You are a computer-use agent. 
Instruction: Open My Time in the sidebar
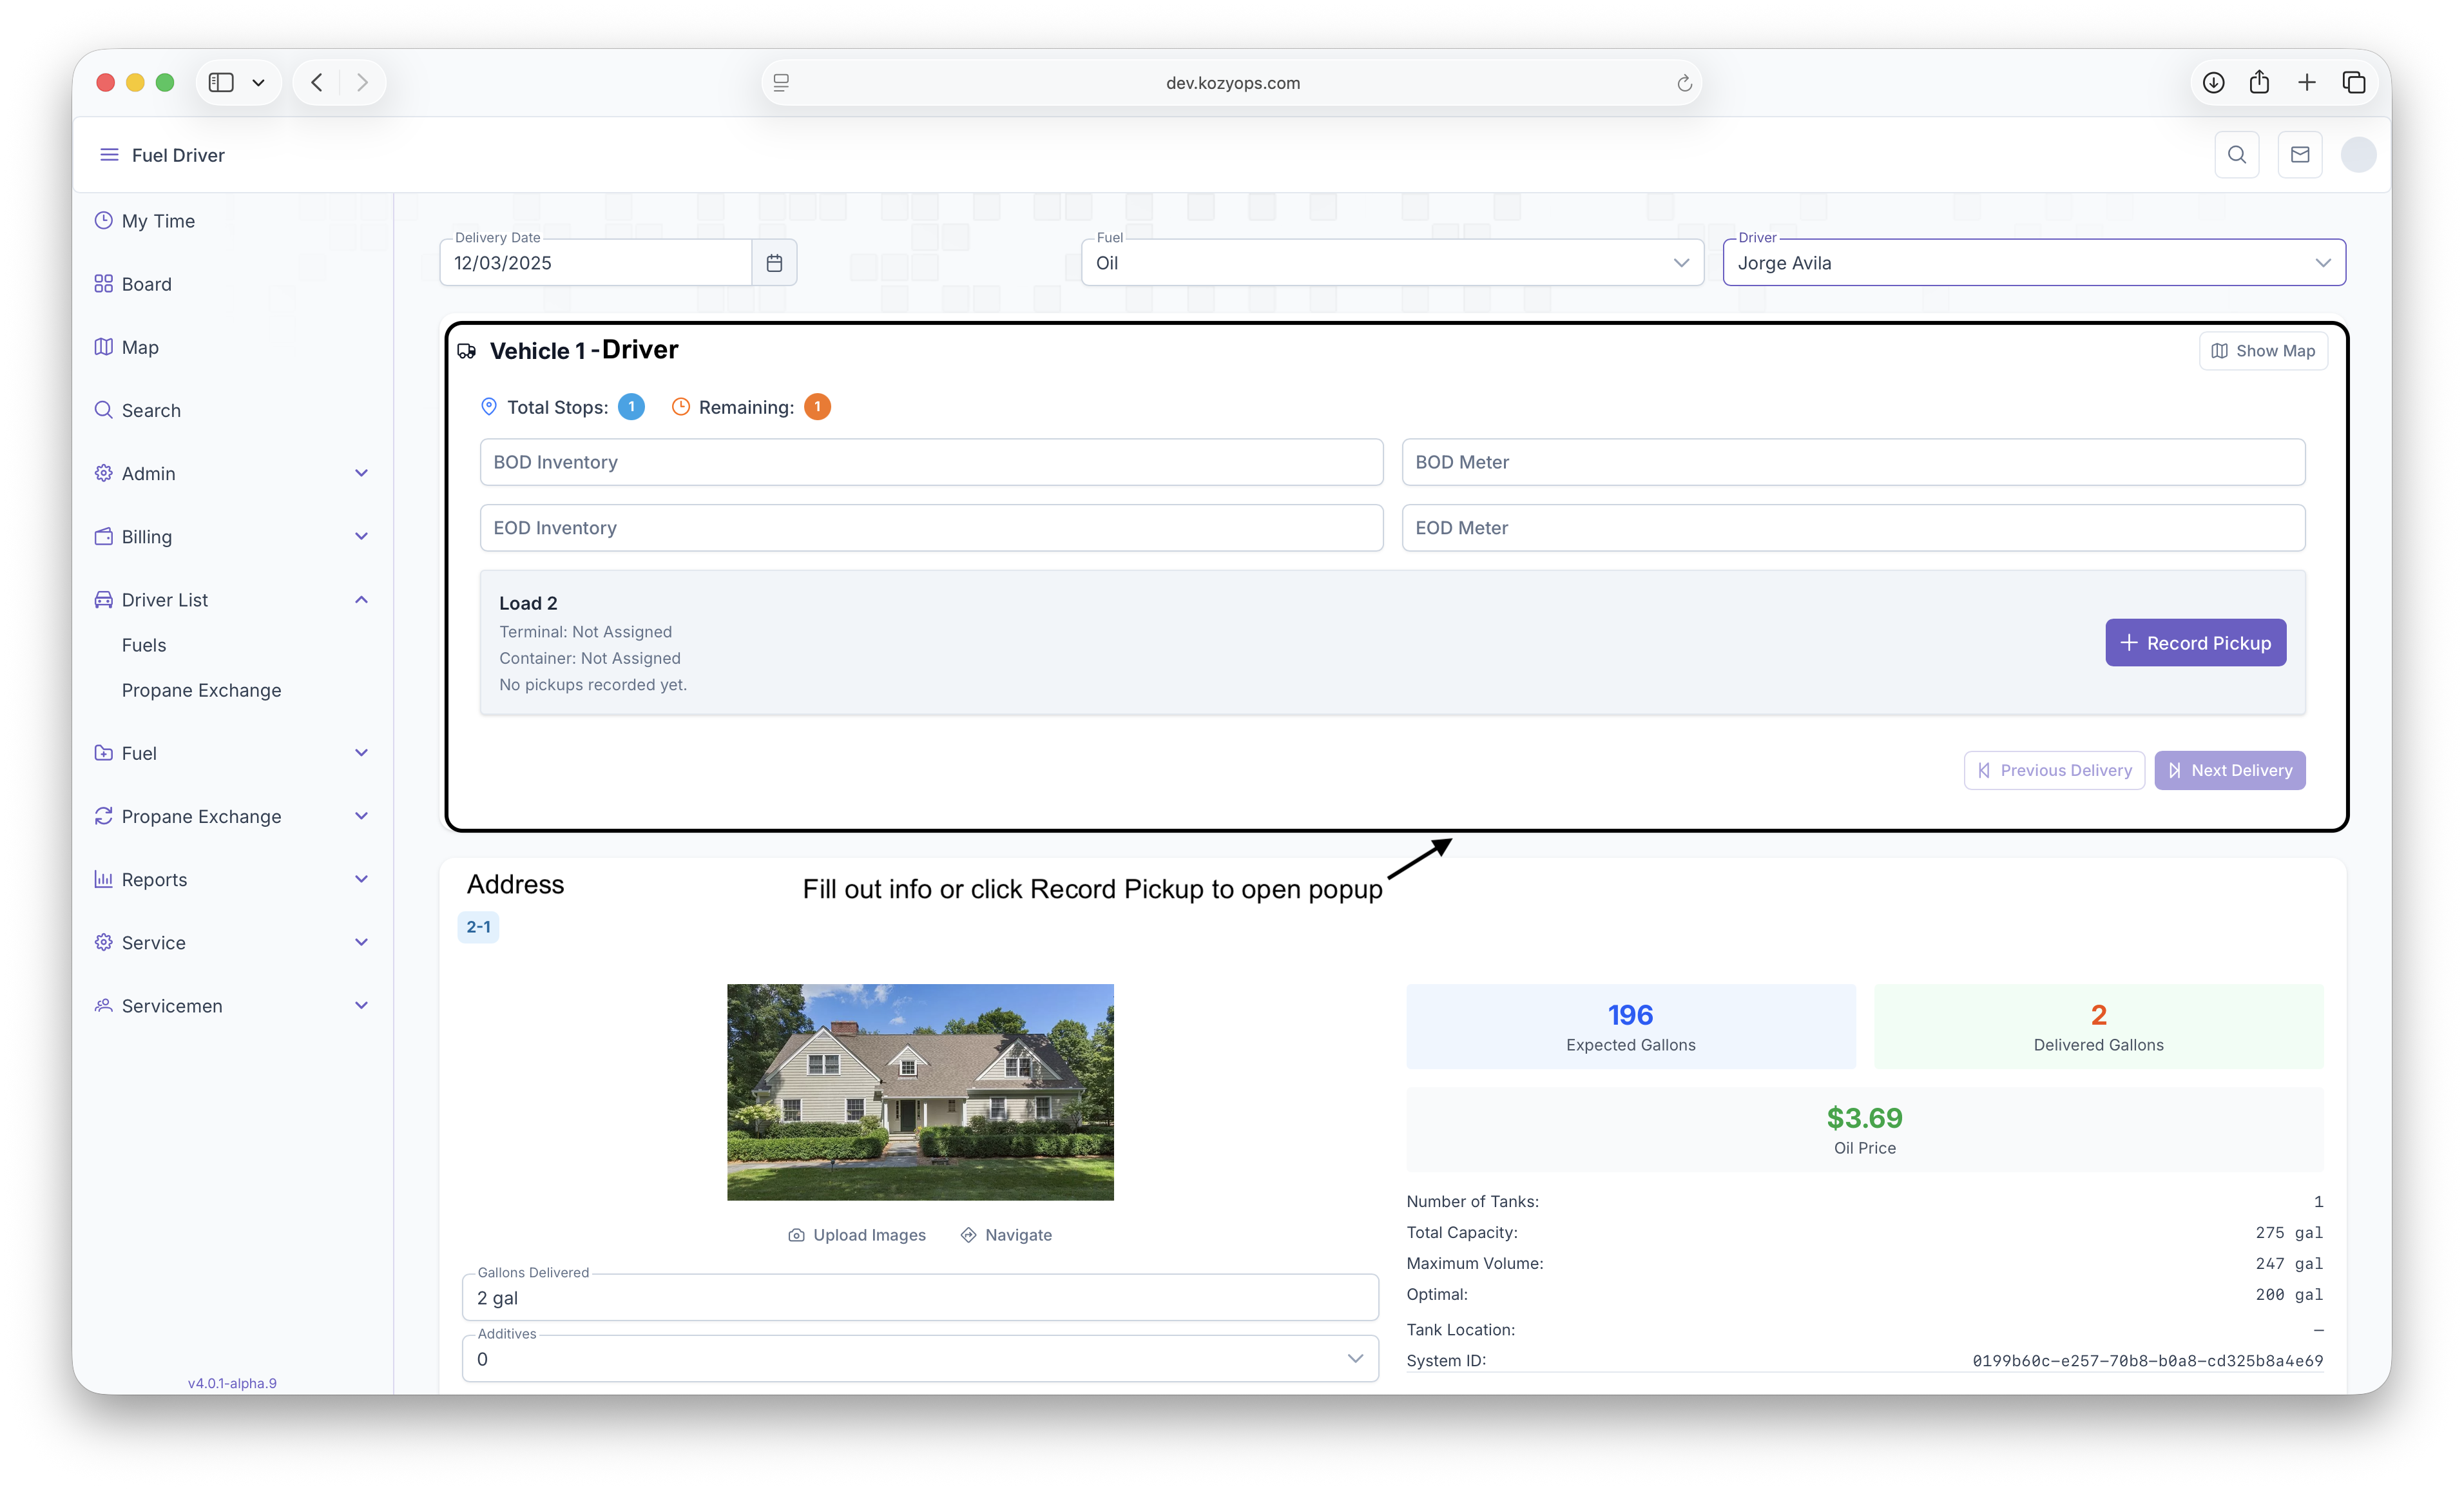(158, 221)
